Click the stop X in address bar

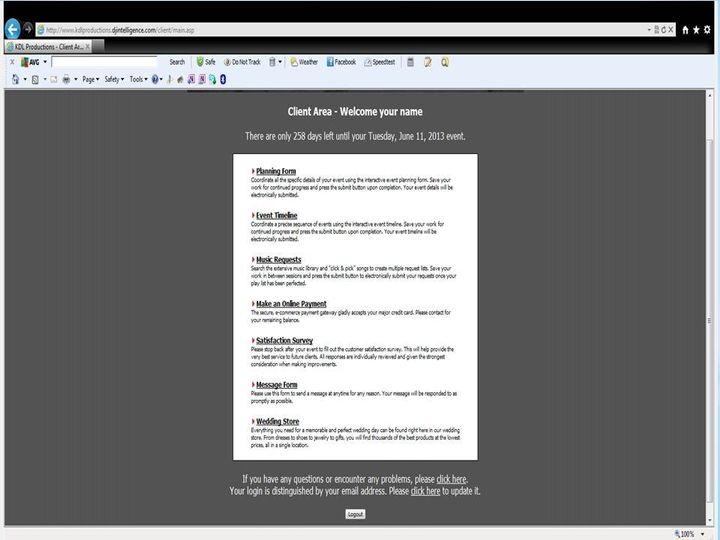[x=671, y=30]
